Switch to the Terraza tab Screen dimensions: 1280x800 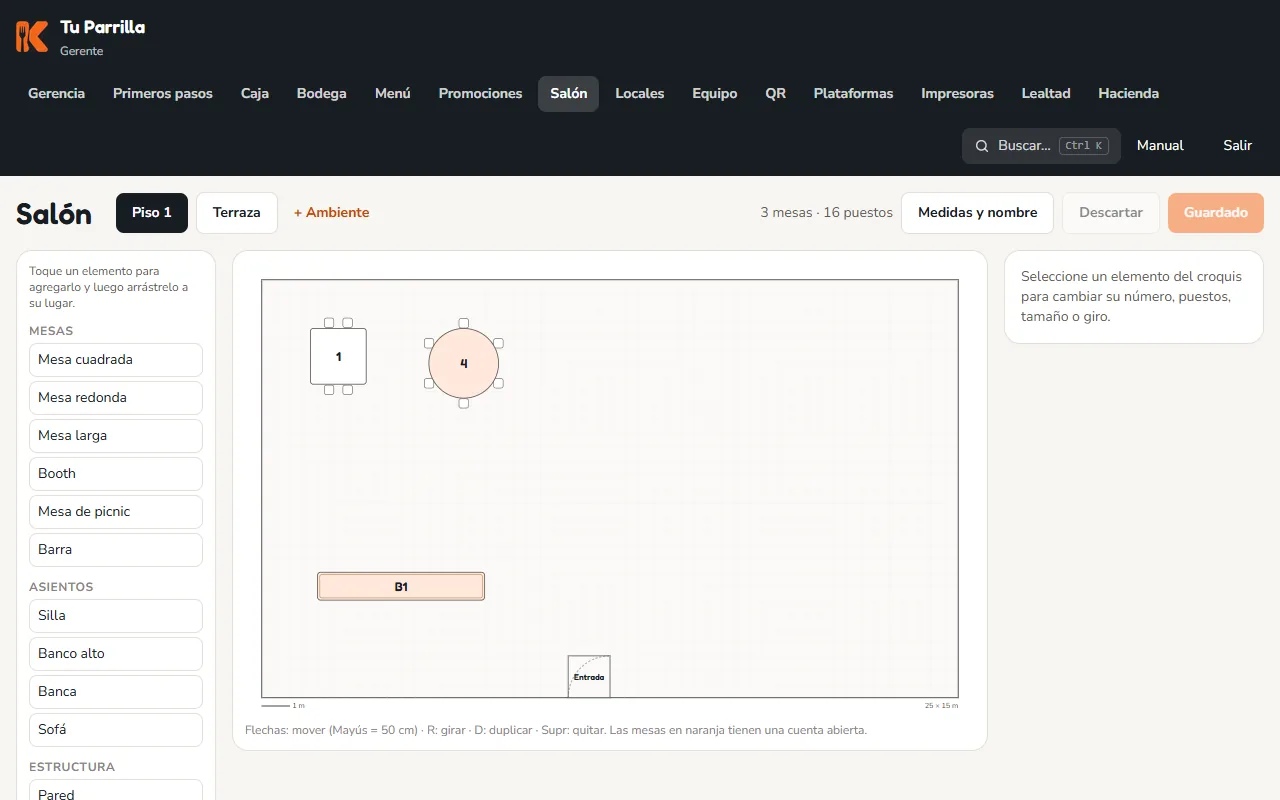tap(237, 213)
